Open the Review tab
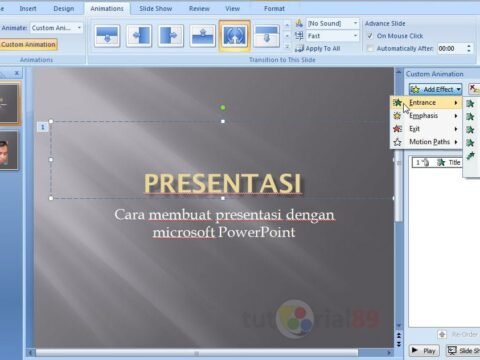The width and height of the screenshot is (480, 360). tap(199, 9)
